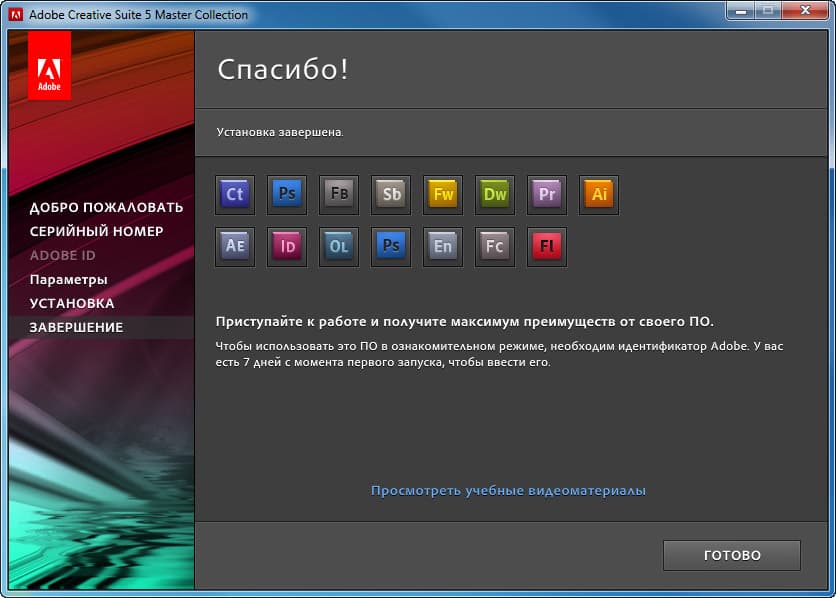Click the Приступайте к работе bold heading
The height and width of the screenshot is (598, 836).
click(464, 321)
